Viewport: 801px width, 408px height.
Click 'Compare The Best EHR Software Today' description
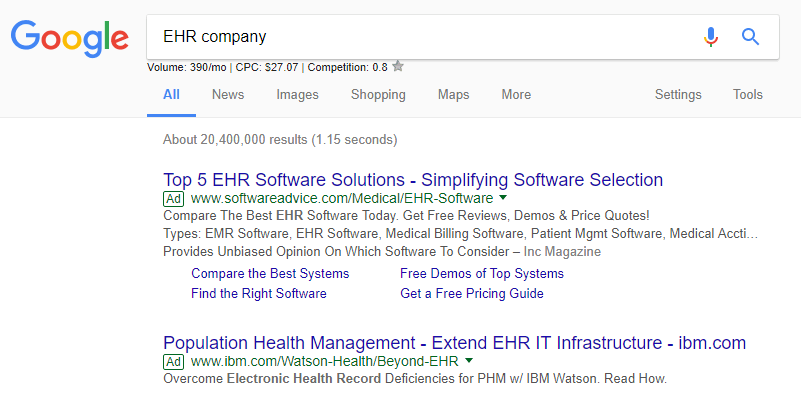[406, 215]
